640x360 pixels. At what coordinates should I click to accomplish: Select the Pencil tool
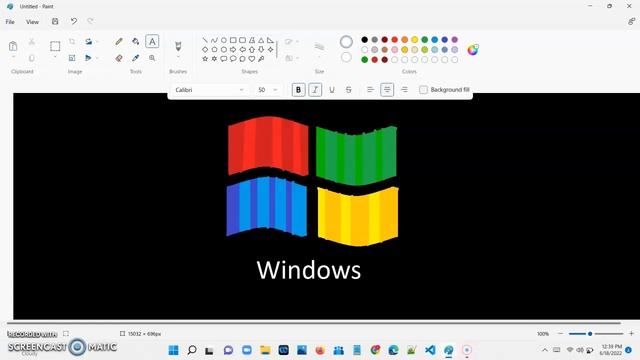pyautogui.click(x=119, y=41)
